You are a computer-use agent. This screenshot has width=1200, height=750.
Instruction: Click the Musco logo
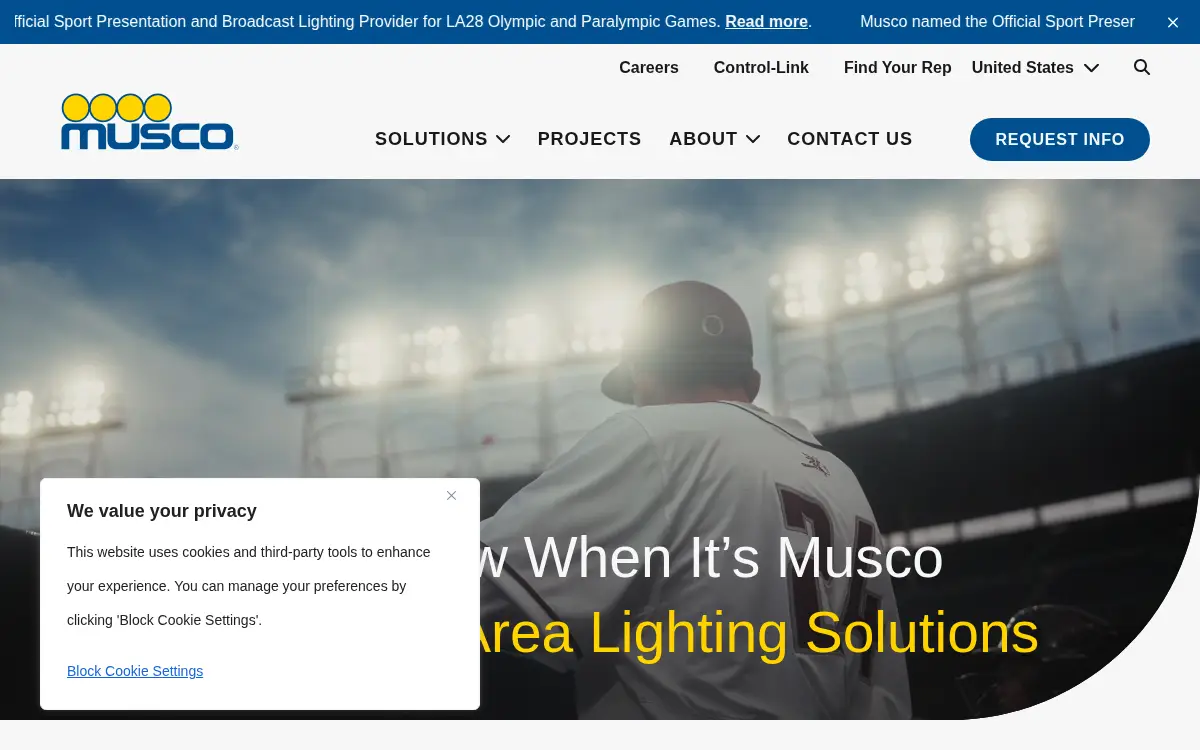pyautogui.click(x=149, y=122)
